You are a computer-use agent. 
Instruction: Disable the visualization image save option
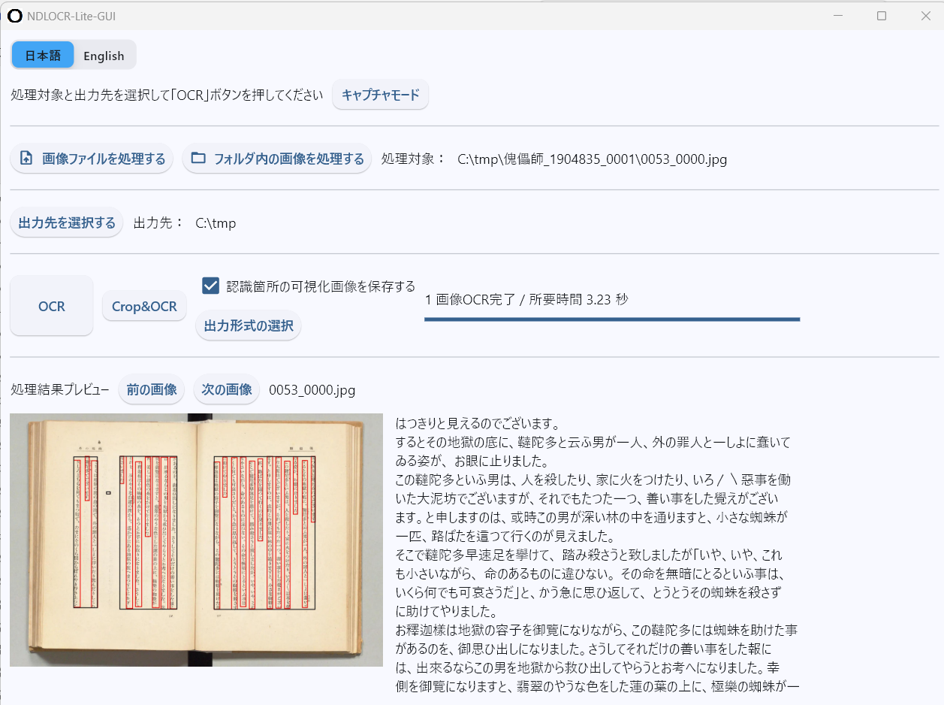click(x=210, y=285)
